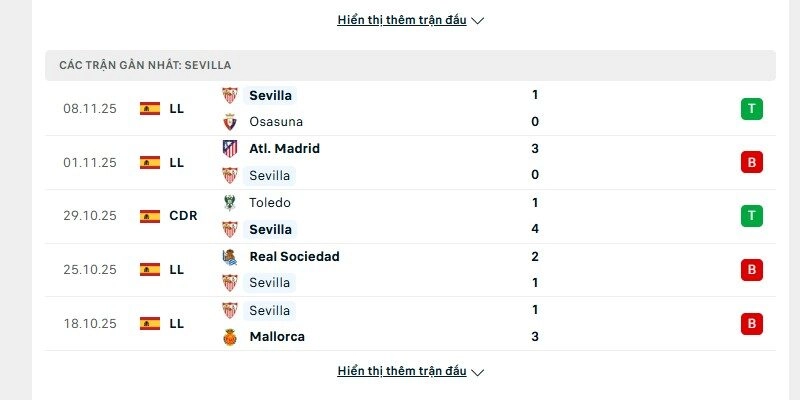Click the Real Sociedad crest icon
Screen dimensions: 800x400
(230, 257)
